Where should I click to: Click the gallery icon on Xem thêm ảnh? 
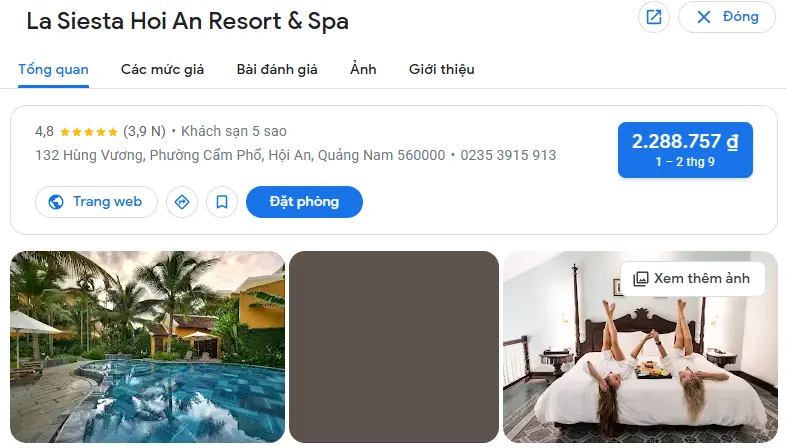pyautogui.click(x=641, y=279)
